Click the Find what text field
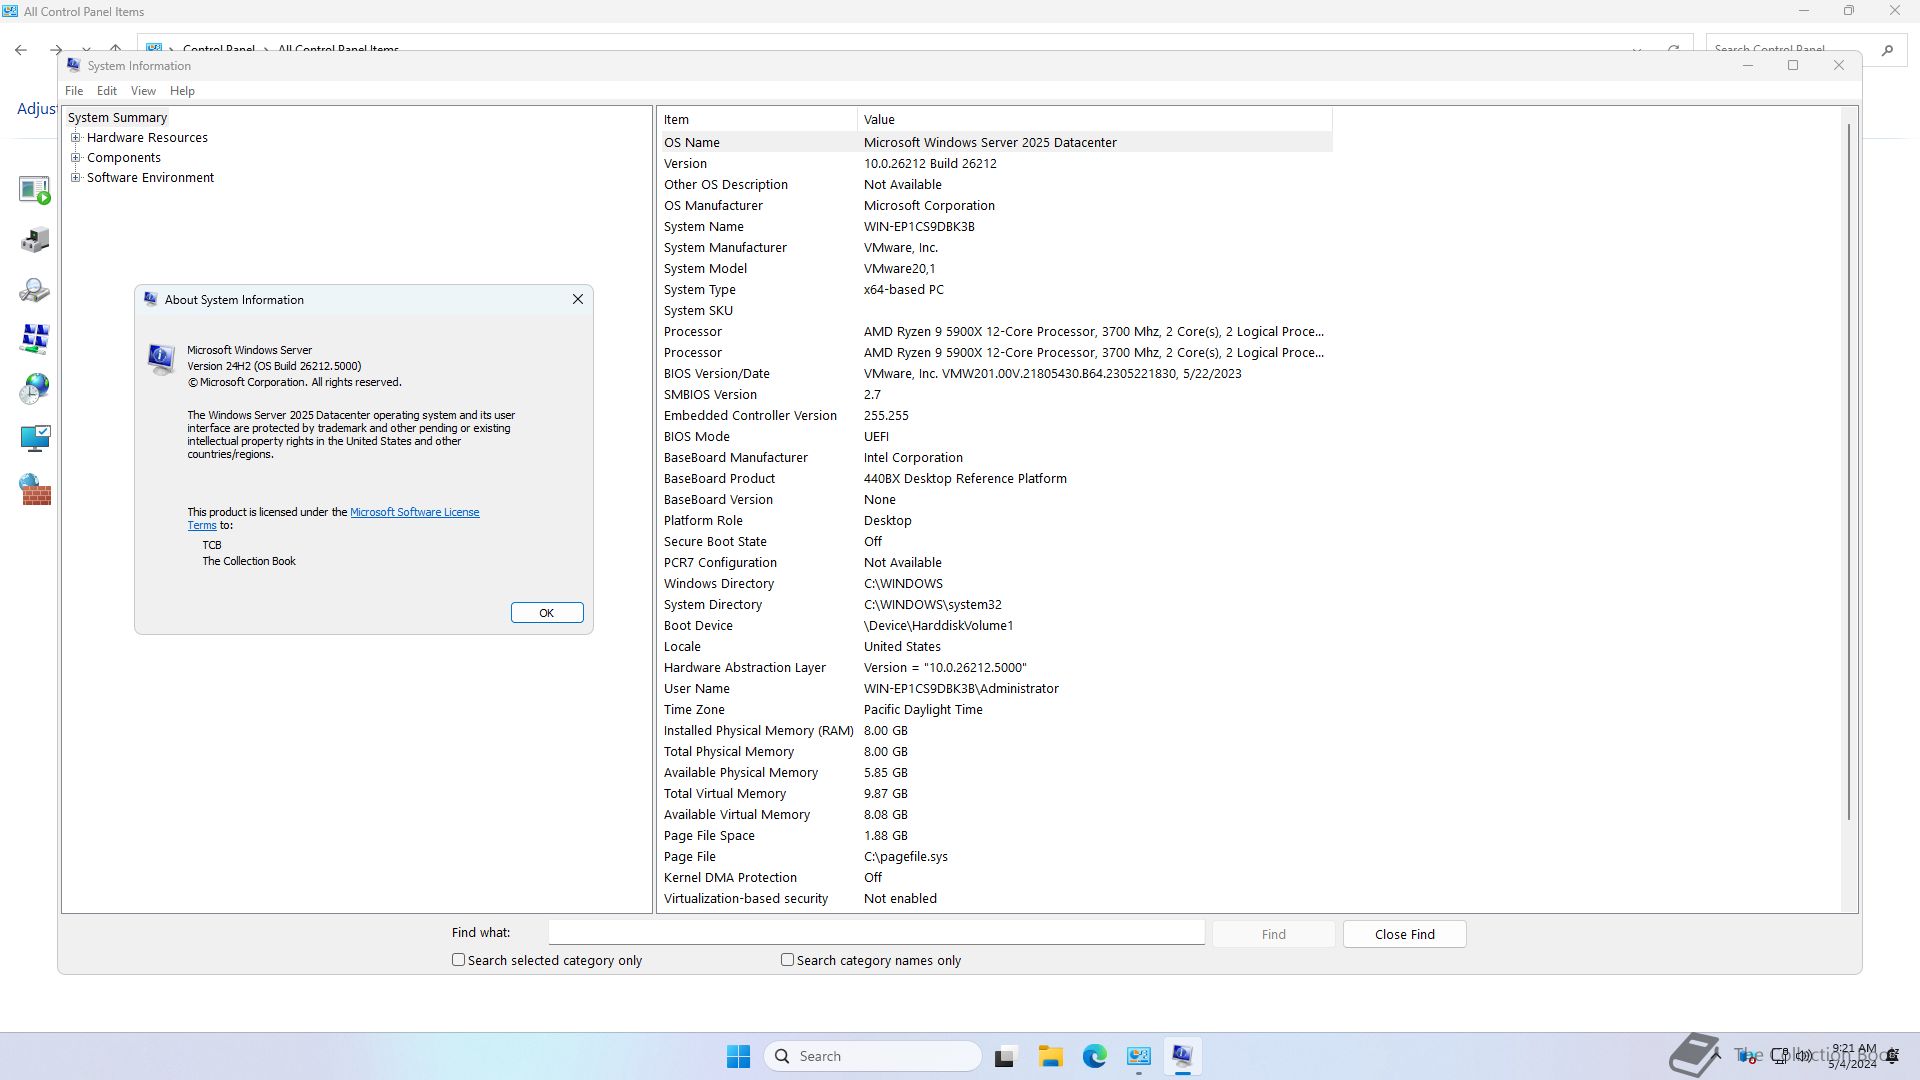Viewport: 1920px width, 1080px height. tap(876, 933)
